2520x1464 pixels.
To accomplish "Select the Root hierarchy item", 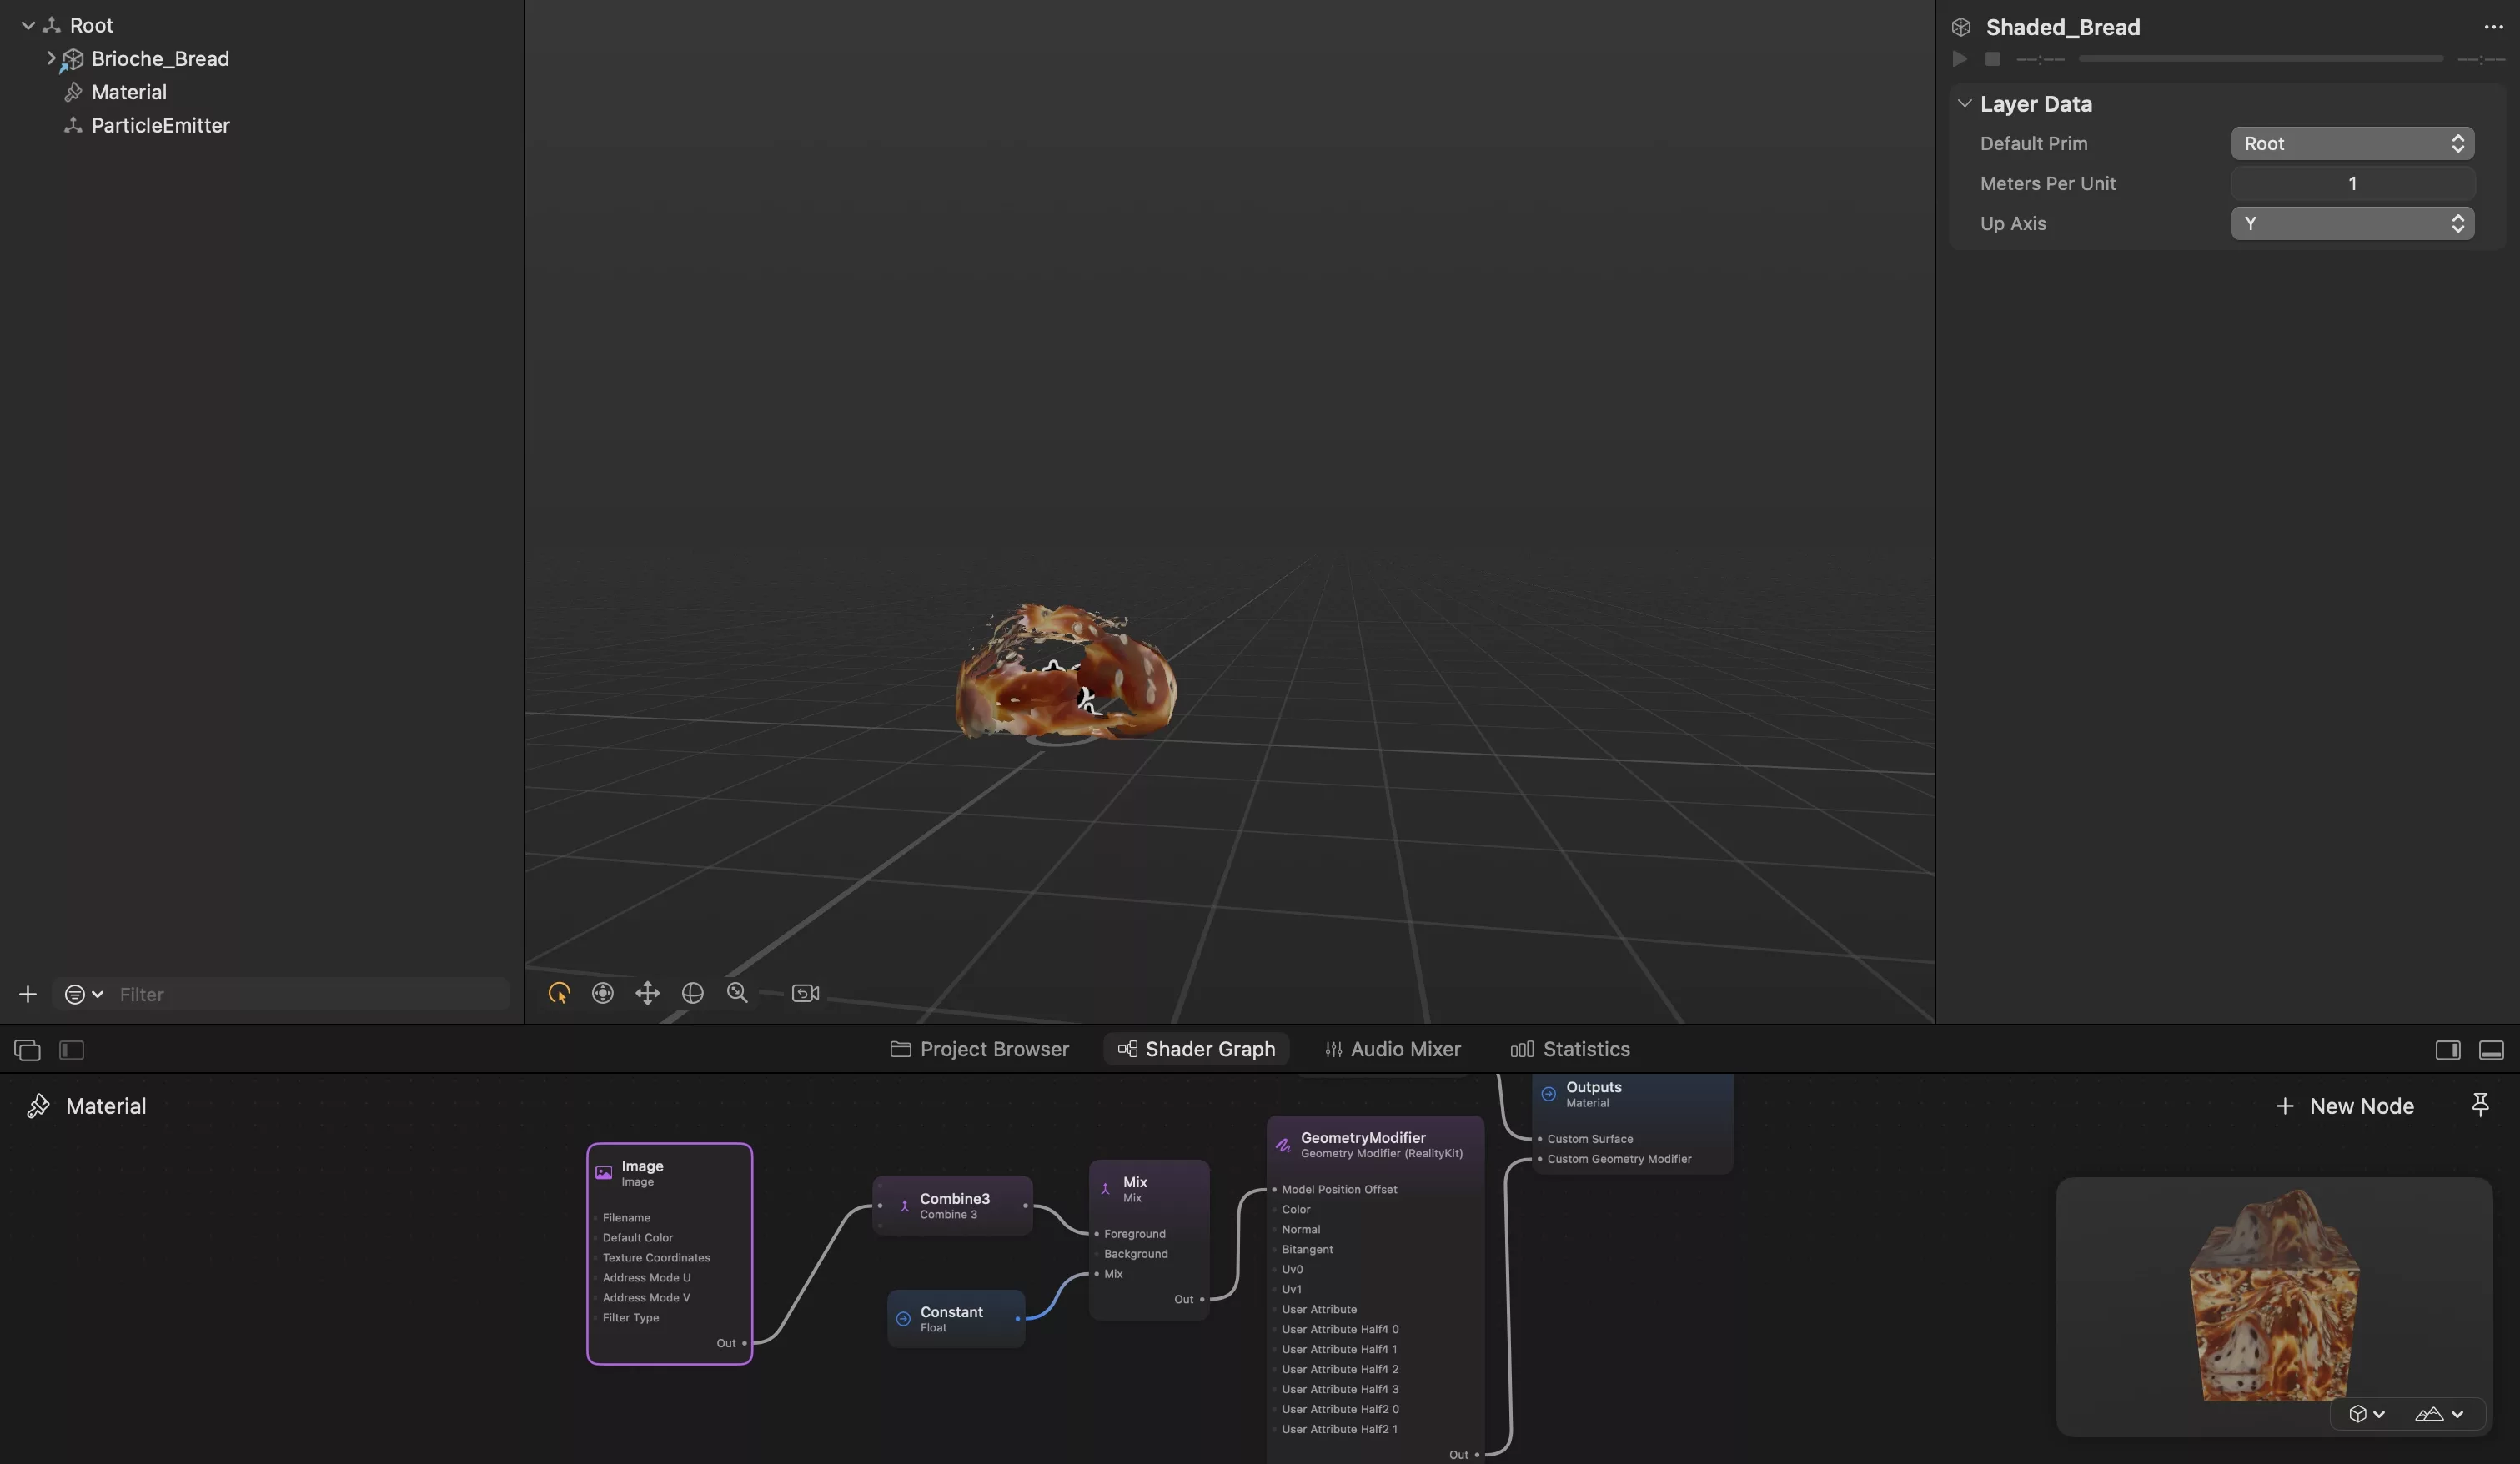I will click(x=91, y=25).
